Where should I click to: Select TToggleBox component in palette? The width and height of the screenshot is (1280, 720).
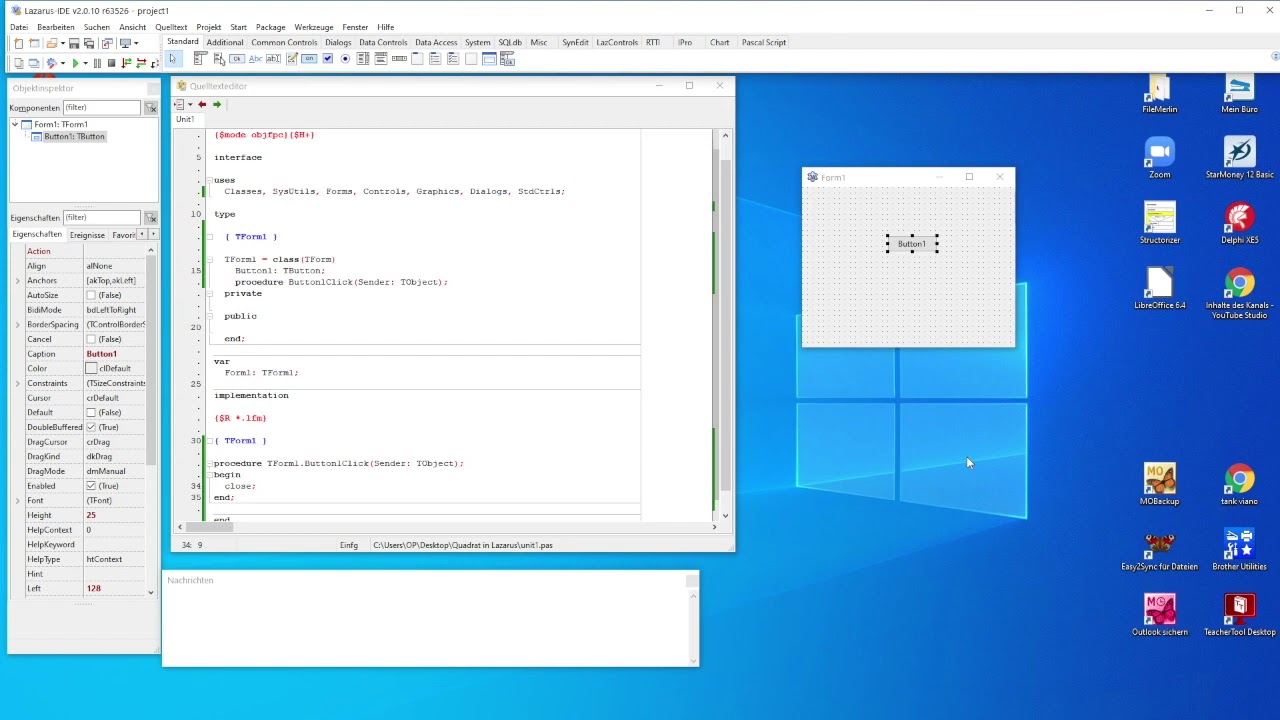click(x=309, y=59)
